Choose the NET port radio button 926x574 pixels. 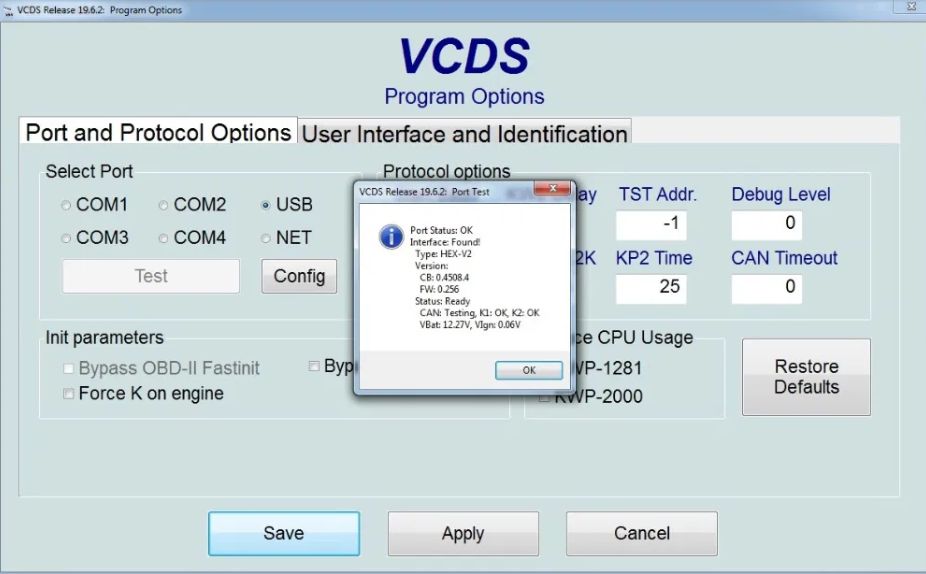pyautogui.click(x=266, y=239)
